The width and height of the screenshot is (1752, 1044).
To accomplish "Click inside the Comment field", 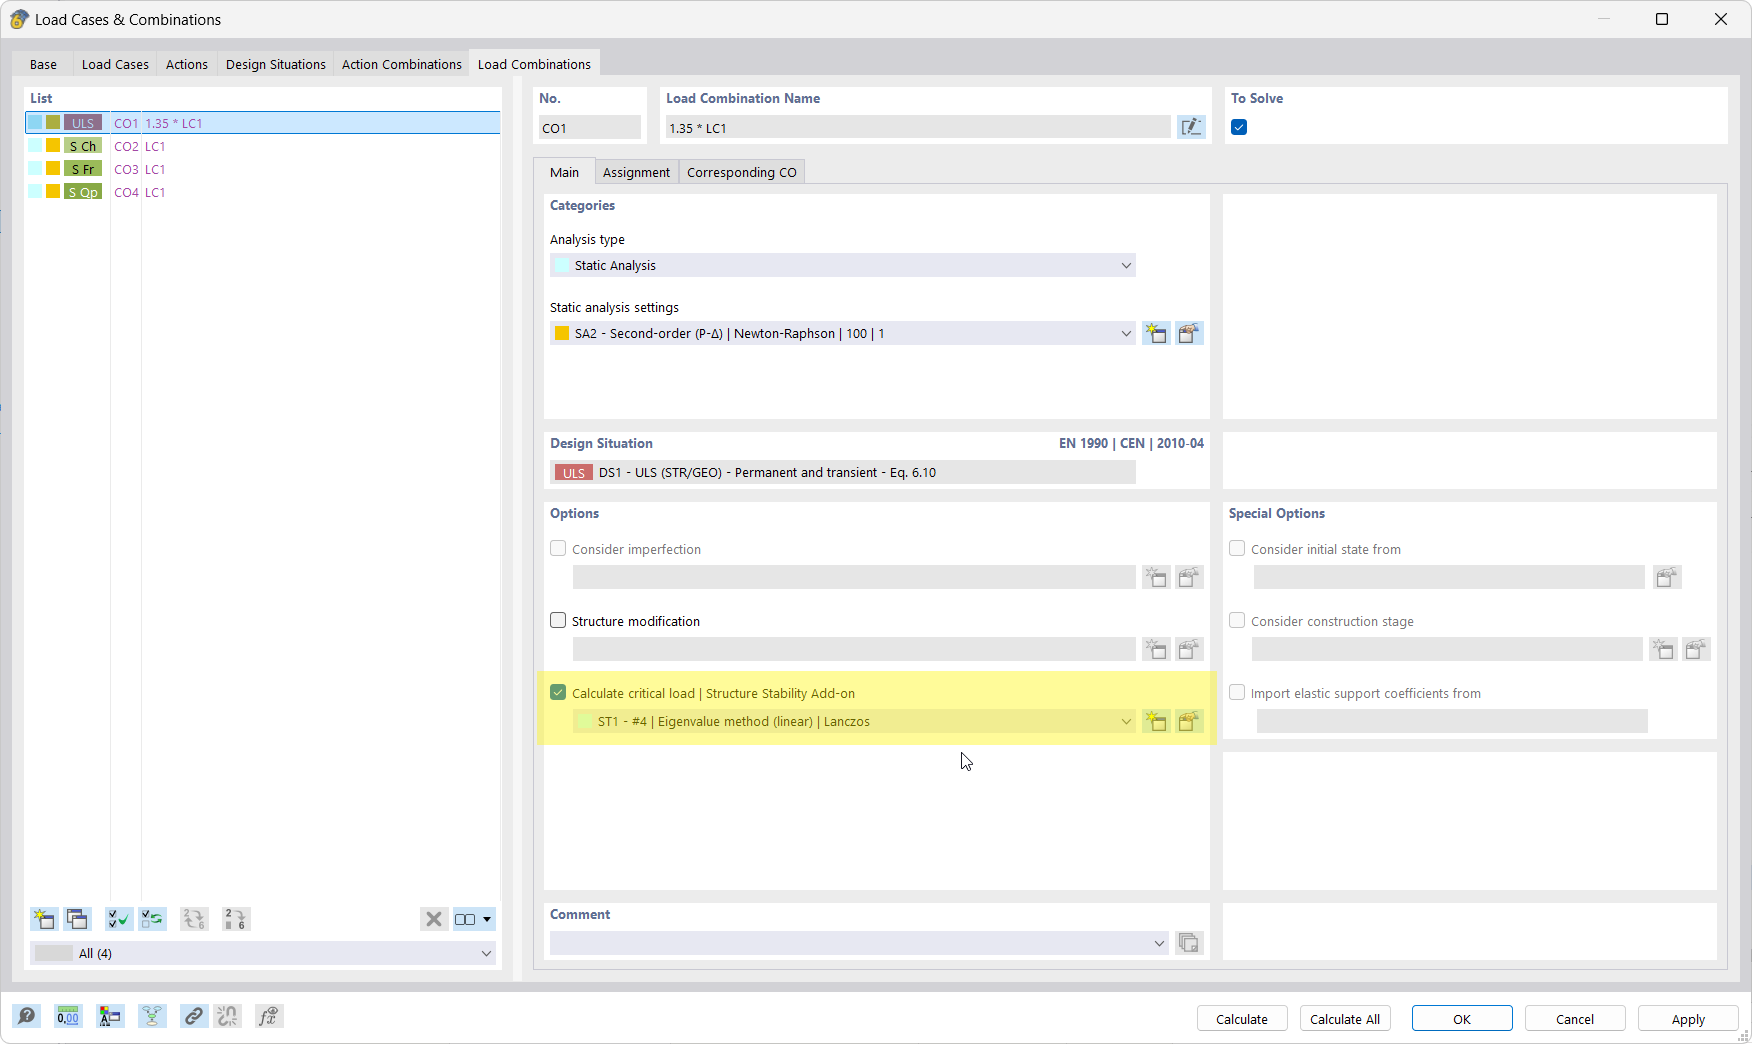I will click(x=850, y=943).
